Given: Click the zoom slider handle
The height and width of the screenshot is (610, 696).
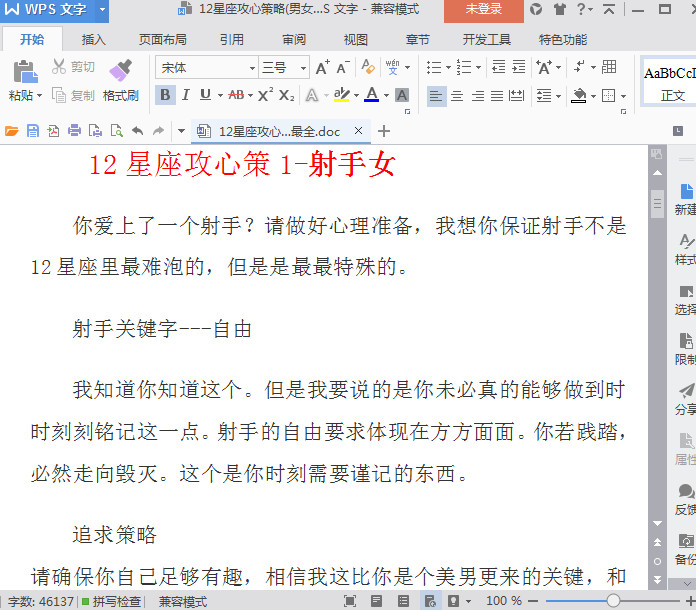Looking at the screenshot, I should click(x=613, y=601).
